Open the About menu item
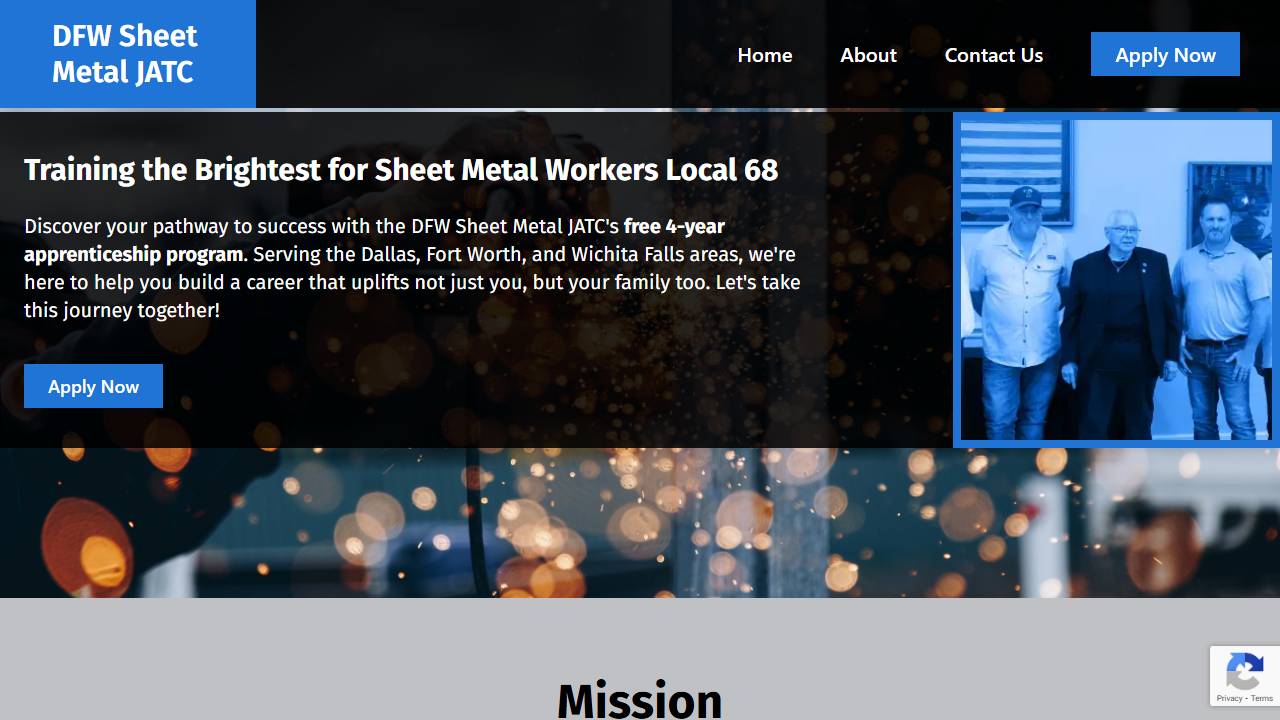Image resolution: width=1280 pixels, height=720 pixels. tap(868, 55)
